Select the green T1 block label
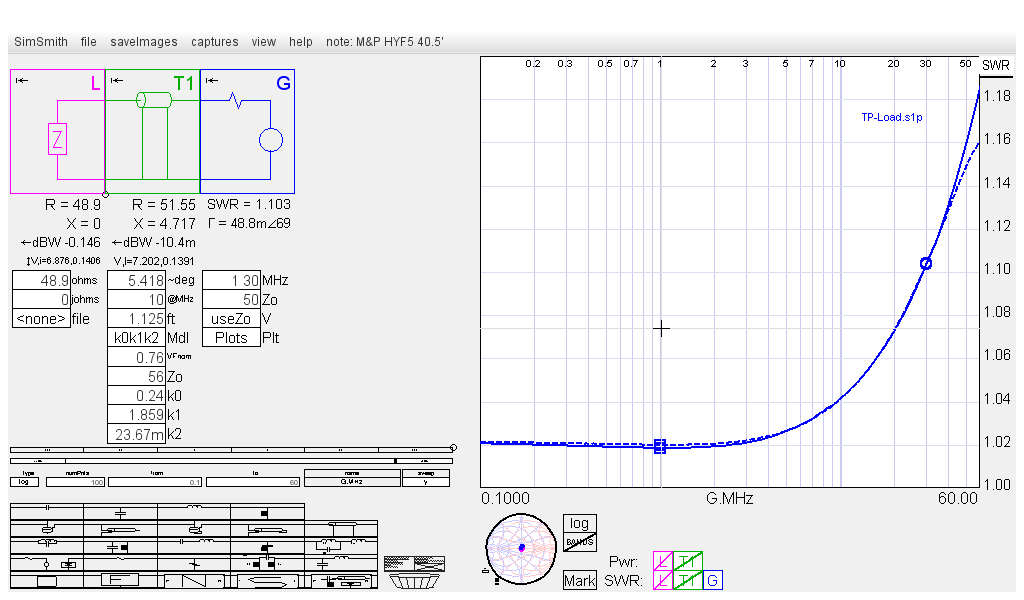This screenshot has width=1024, height=600. [x=184, y=84]
